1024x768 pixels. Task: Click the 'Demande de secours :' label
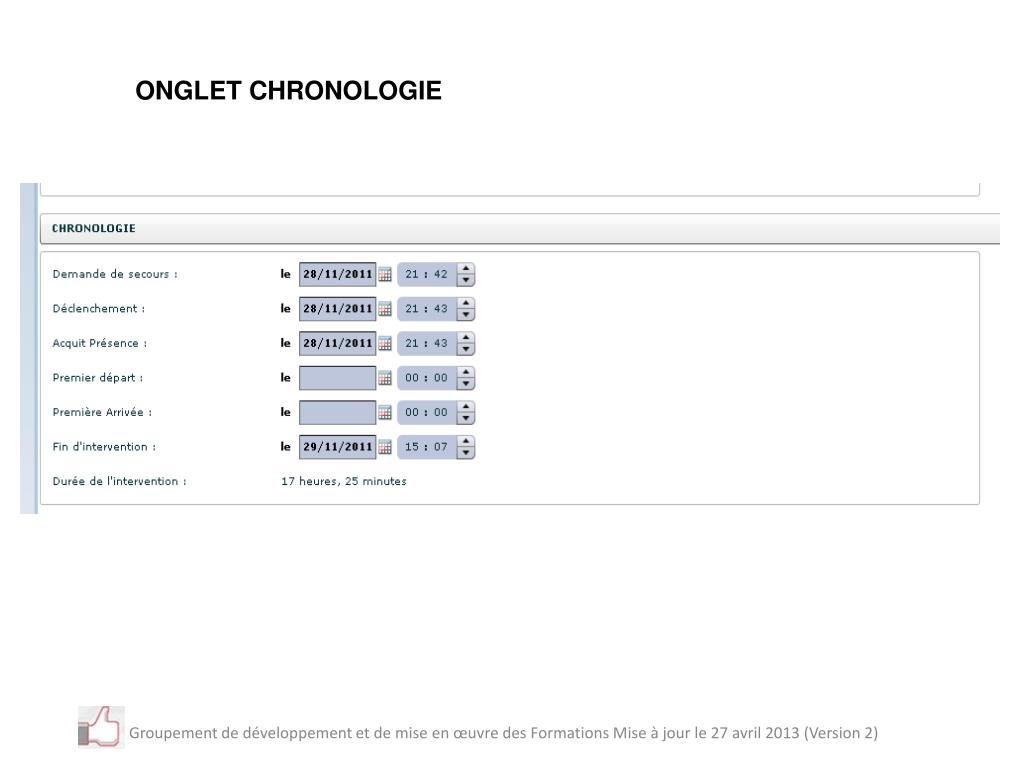tap(115, 274)
